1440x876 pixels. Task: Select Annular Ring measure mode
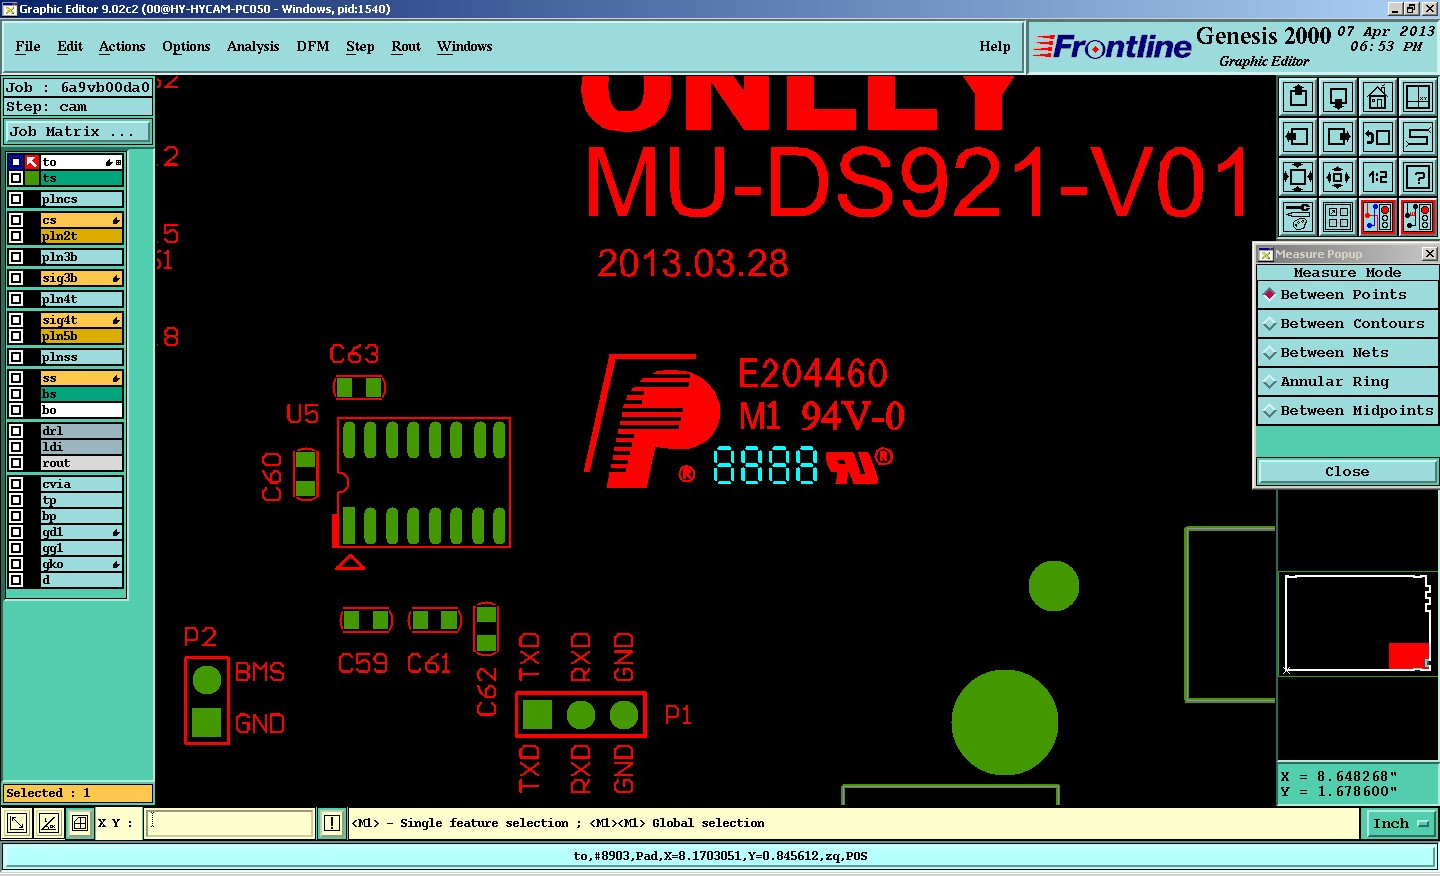pos(1347,382)
